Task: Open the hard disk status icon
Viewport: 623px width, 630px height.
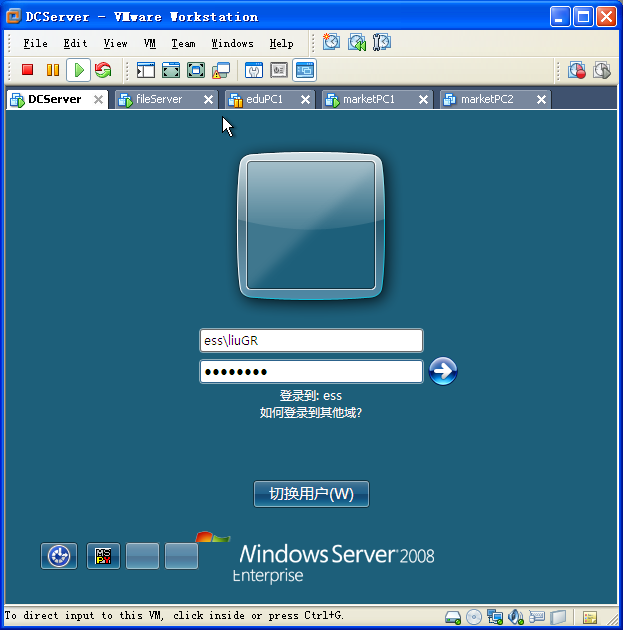Action: coord(453,617)
